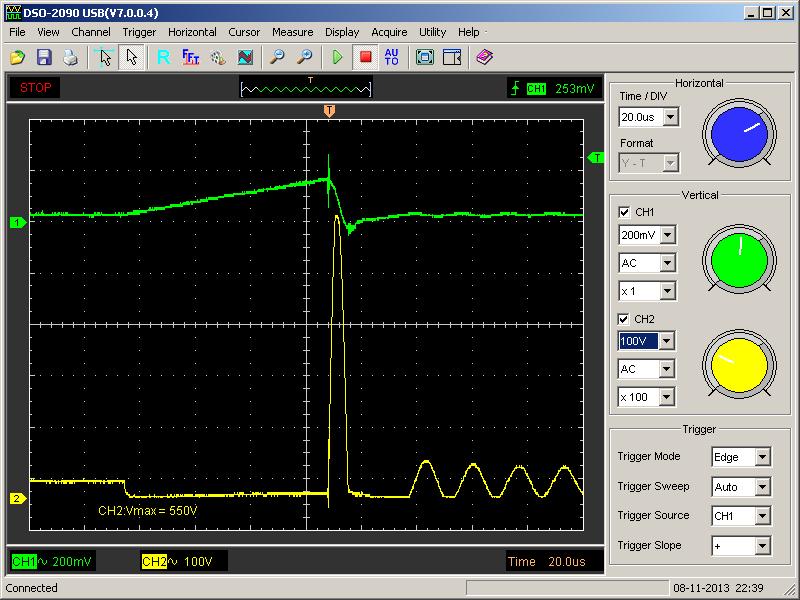Open the CH2 AC coupling dropdown
Image resolution: width=800 pixels, height=600 pixels.
coord(667,369)
